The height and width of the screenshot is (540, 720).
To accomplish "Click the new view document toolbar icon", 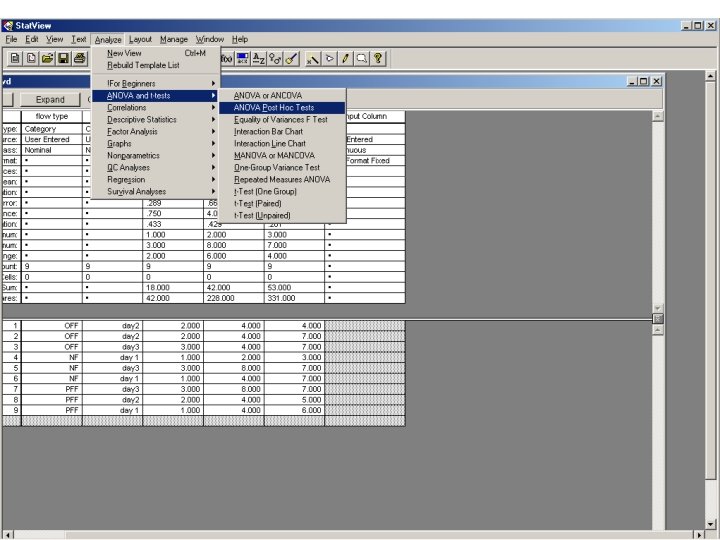I will [x=31, y=58].
